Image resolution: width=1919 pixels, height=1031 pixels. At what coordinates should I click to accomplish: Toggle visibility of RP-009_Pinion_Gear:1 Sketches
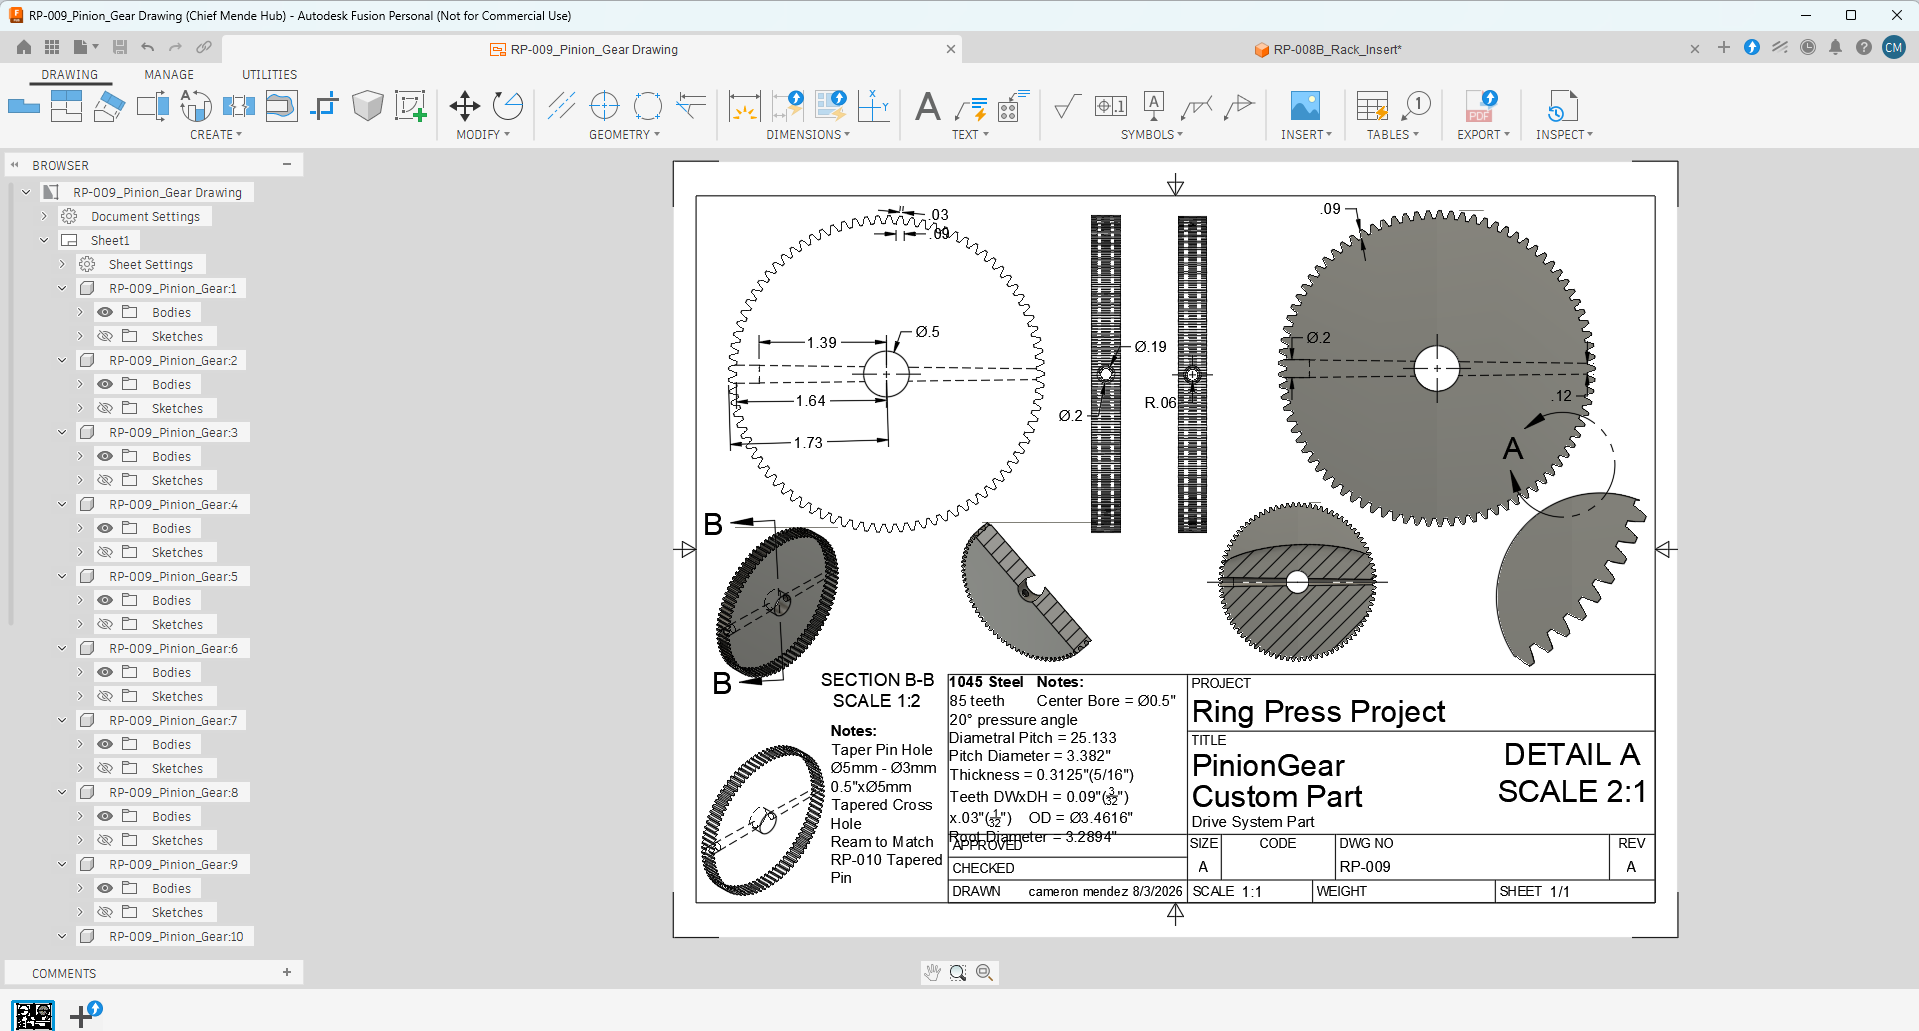click(105, 336)
